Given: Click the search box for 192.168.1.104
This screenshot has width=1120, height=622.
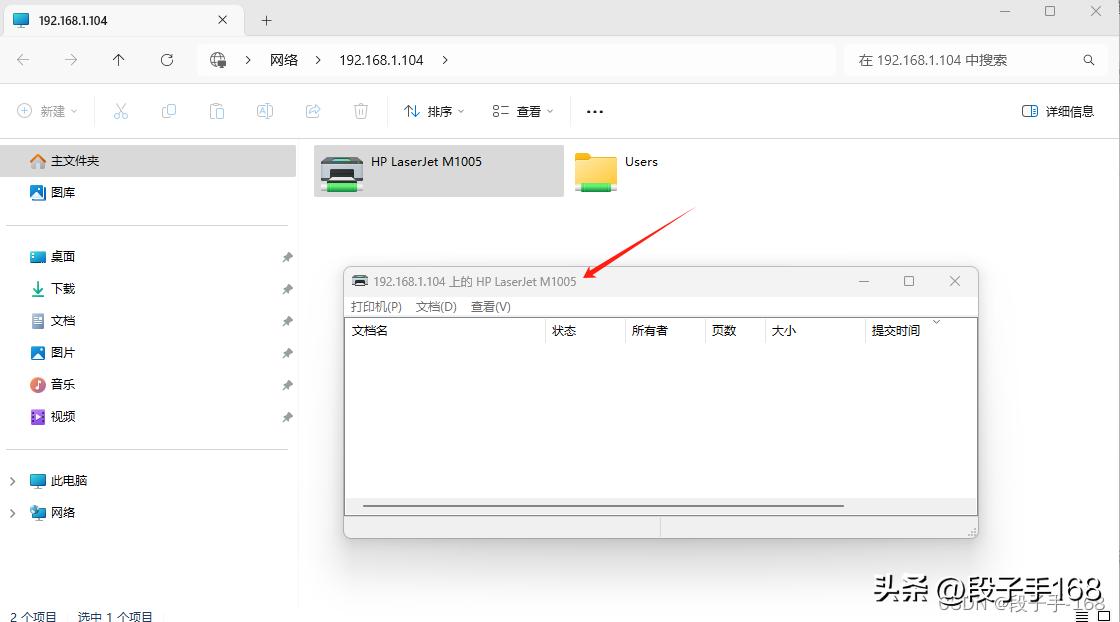Looking at the screenshot, I should tap(960, 59).
